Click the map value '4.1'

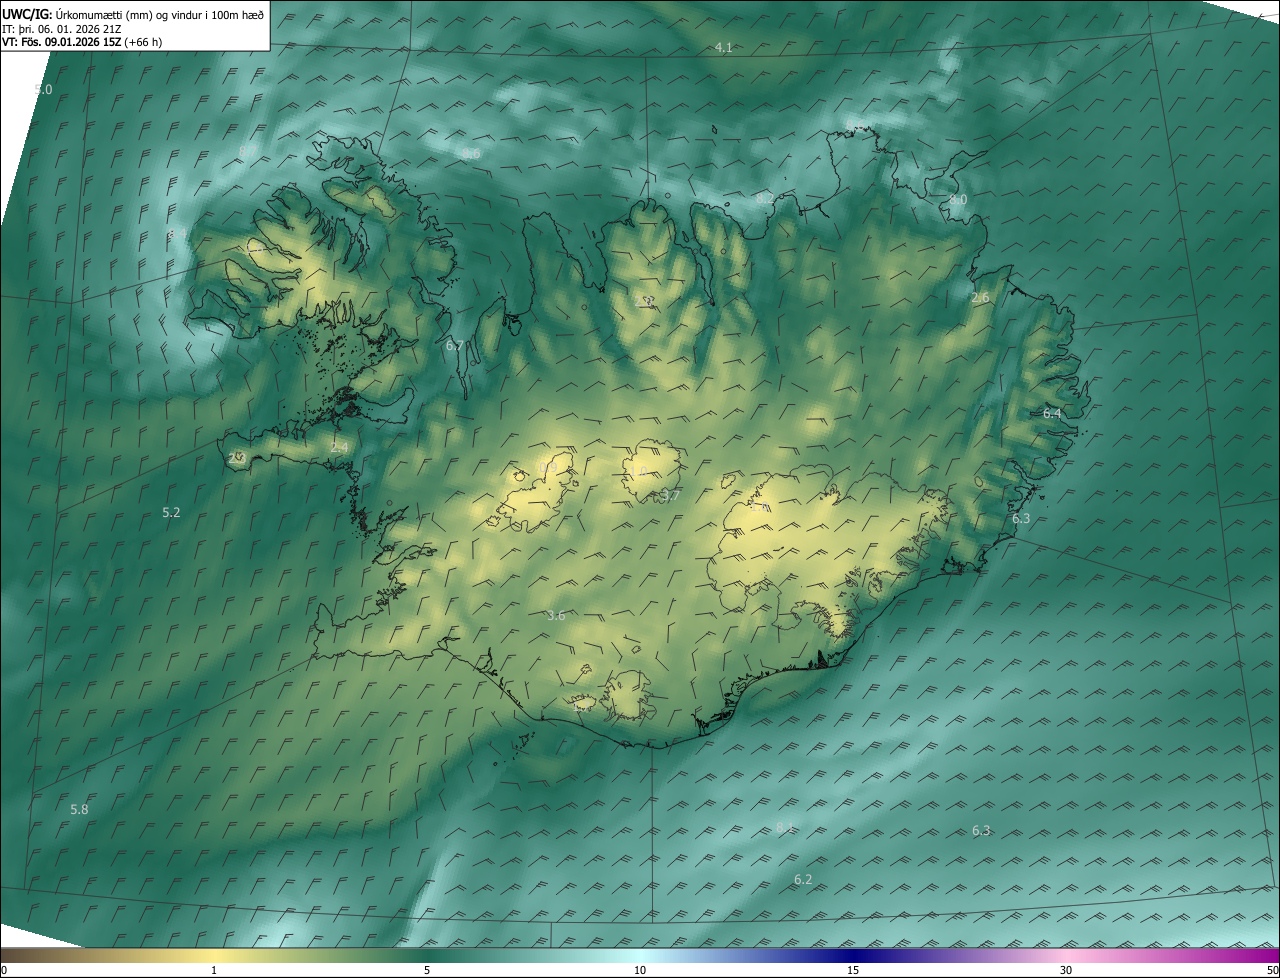(724, 47)
